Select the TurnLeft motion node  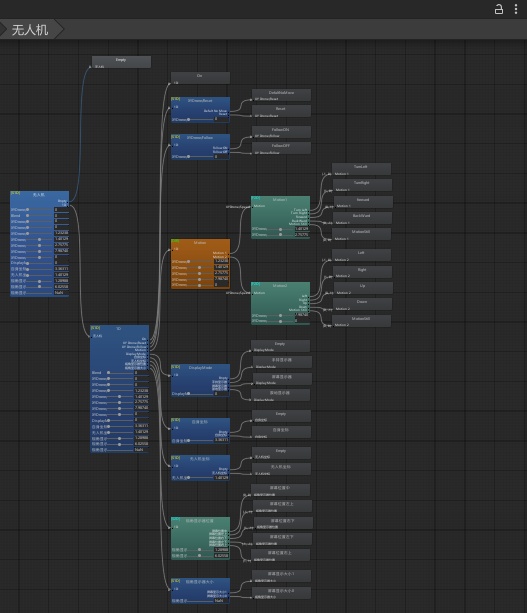361,169
